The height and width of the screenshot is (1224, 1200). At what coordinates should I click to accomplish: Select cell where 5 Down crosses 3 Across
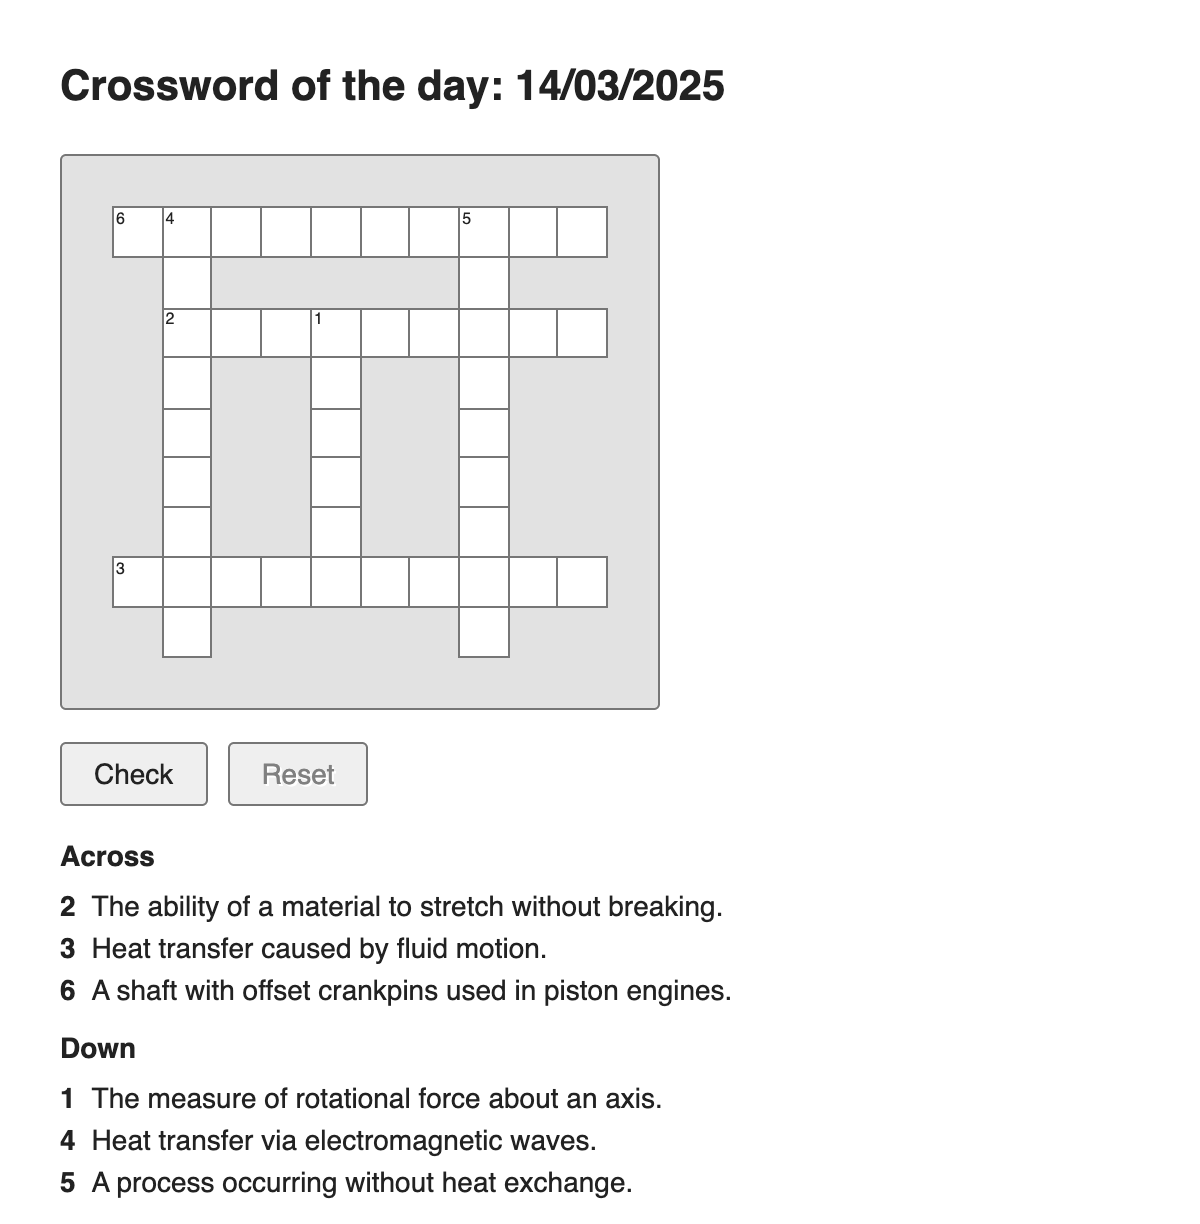pyautogui.click(x=484, y=582)
